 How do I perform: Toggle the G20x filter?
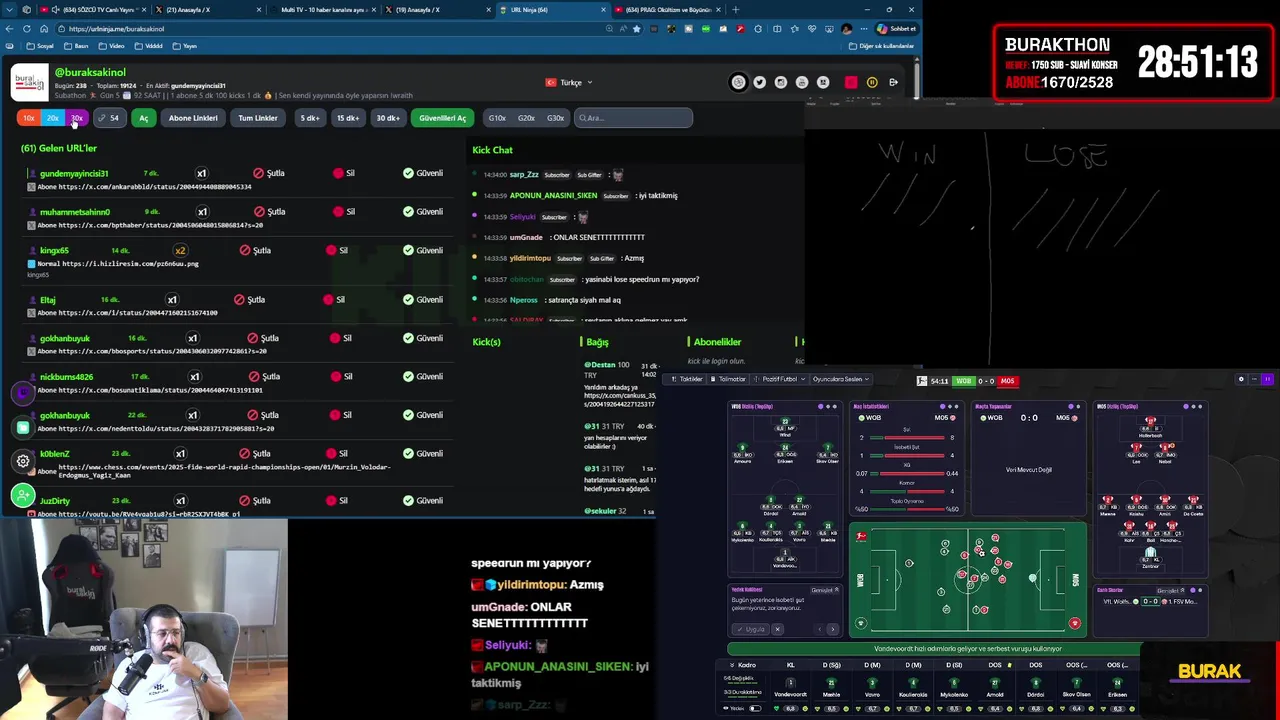click(x=526, y=118)
